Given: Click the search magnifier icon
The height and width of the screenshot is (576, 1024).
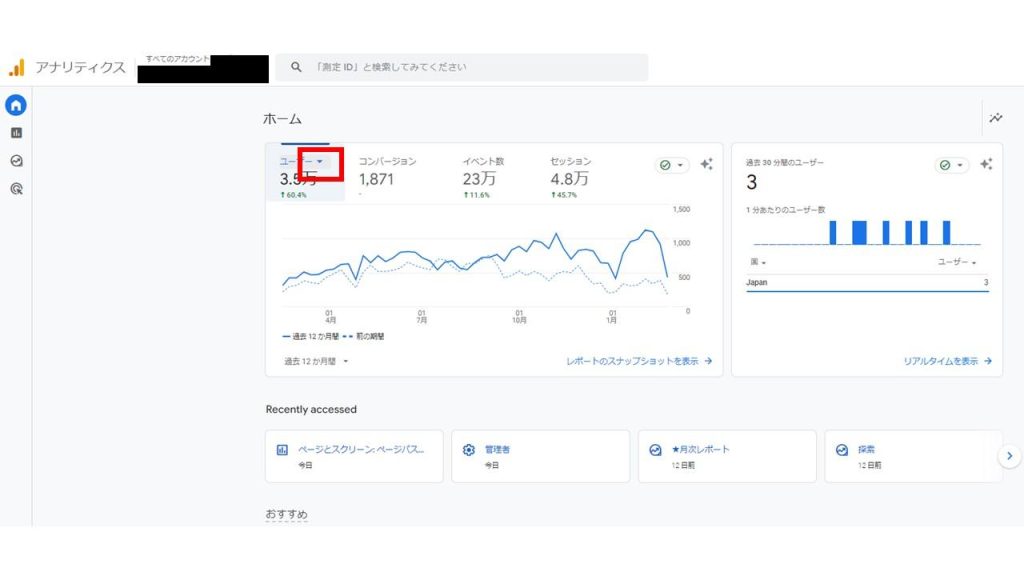Looking at the screenshot, I should tap(296, 67).
